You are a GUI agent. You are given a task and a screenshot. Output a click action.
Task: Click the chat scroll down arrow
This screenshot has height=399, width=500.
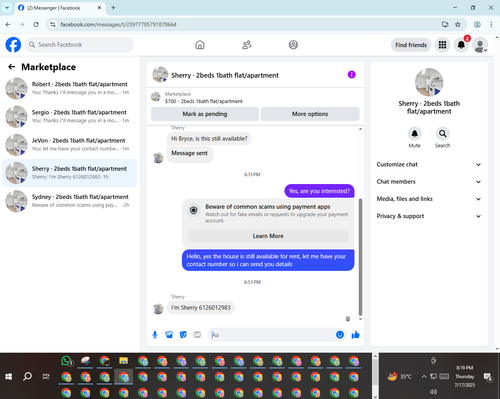point(360,319)
